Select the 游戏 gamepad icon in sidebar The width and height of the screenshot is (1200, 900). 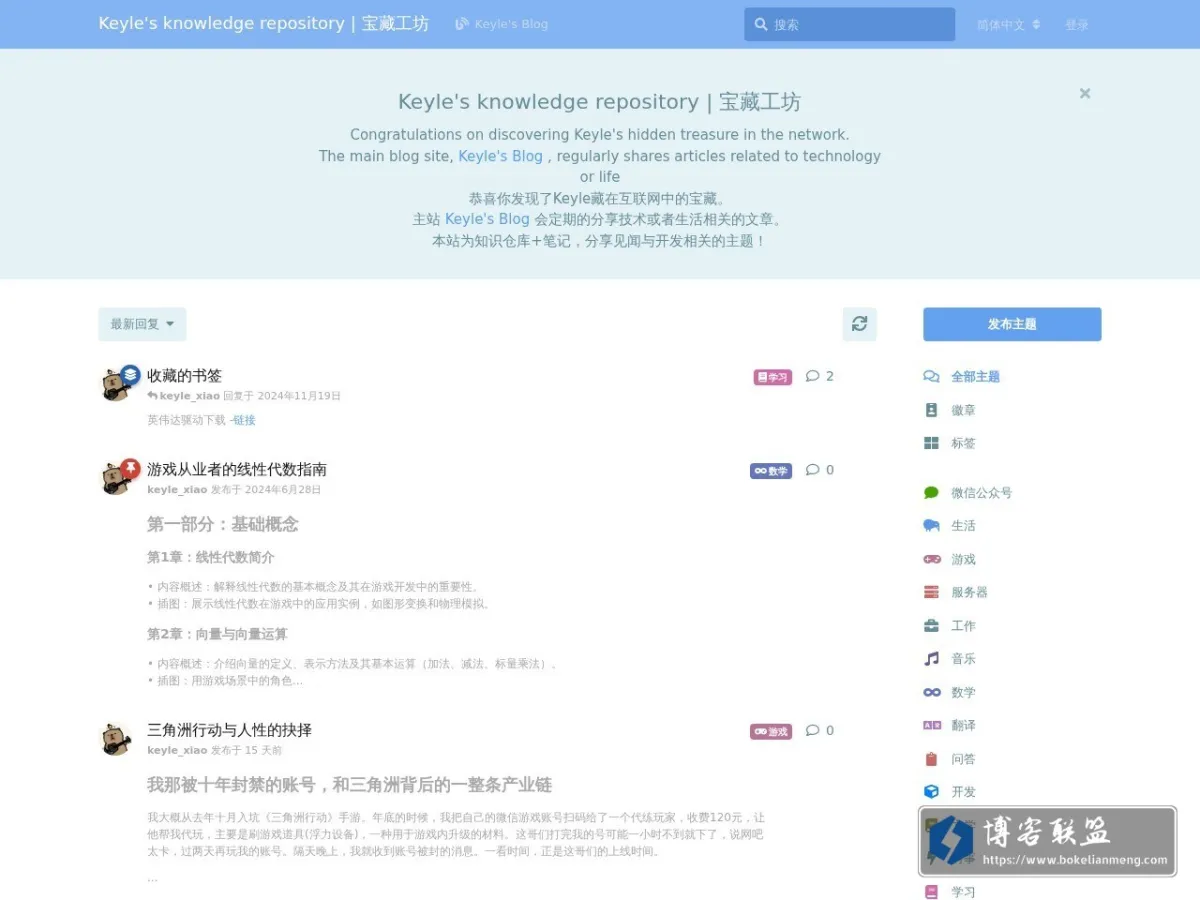point(931,559)
